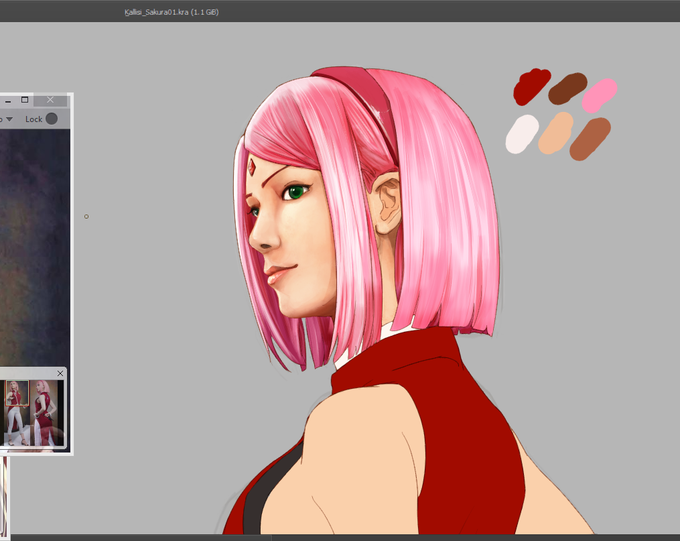Close the reference image window
The width and height of the screenshot is (680, 541).
click(x=50, y=100)
